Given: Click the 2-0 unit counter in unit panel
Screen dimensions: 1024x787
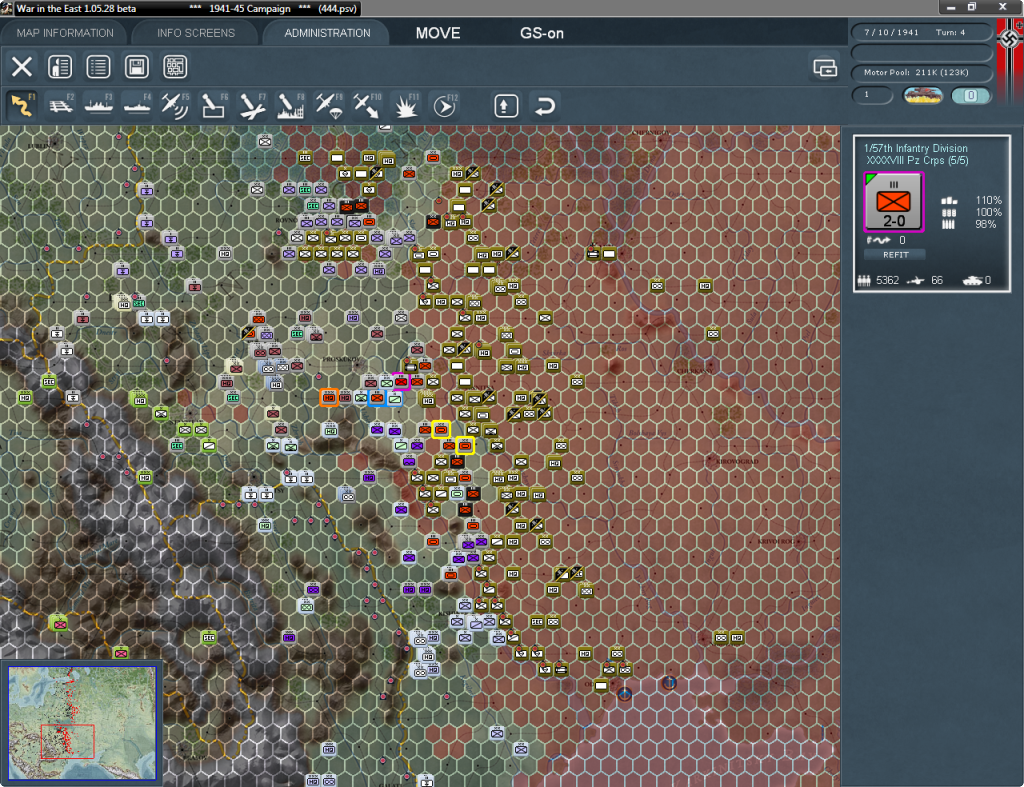Looking at the screenshot, I should pos(893,202).
